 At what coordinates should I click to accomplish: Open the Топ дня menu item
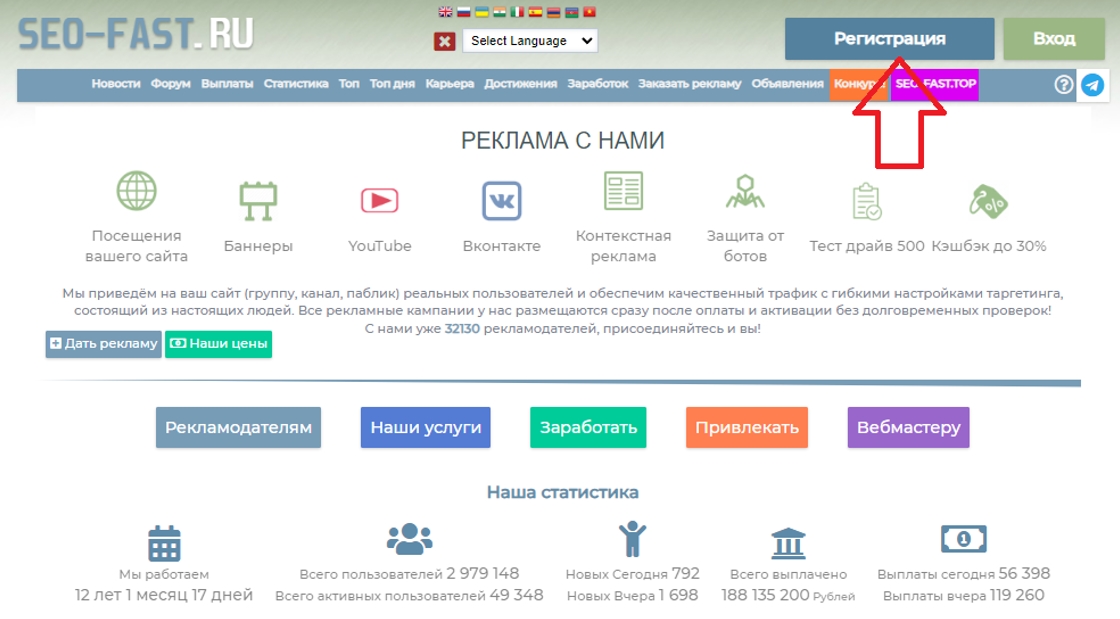392,84
